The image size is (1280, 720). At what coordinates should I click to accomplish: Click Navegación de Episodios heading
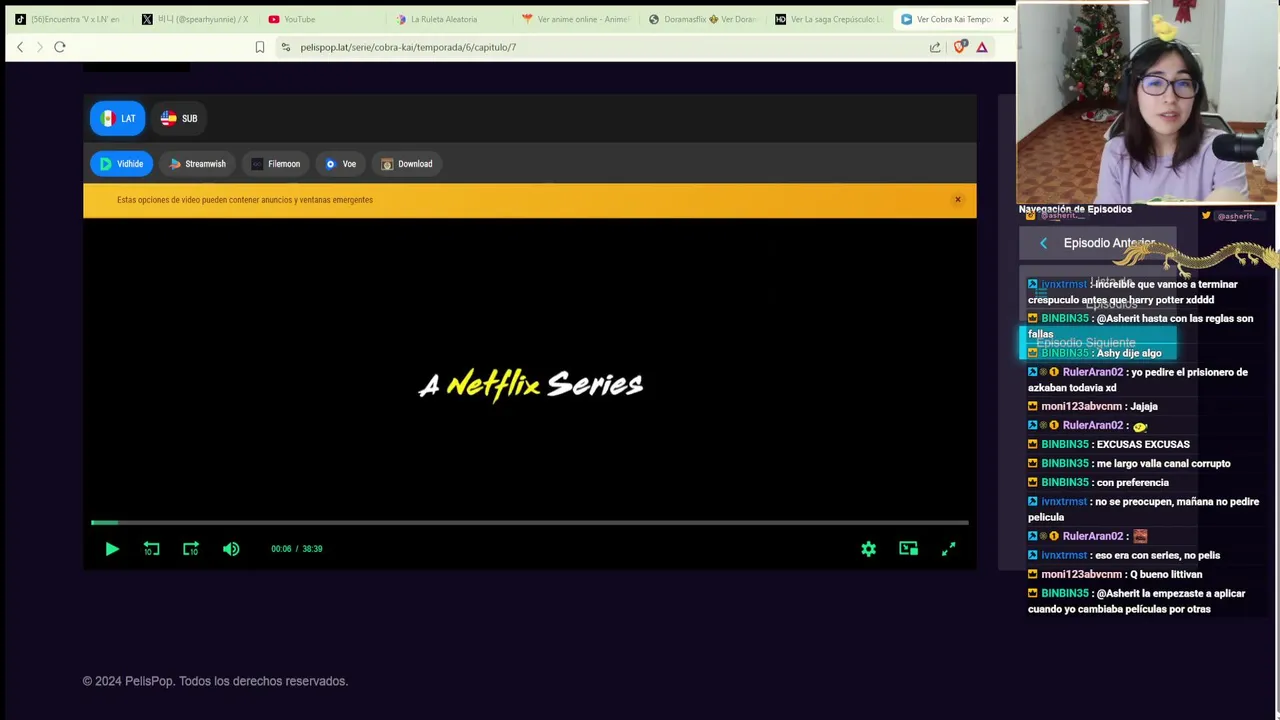click(1075, 209)
